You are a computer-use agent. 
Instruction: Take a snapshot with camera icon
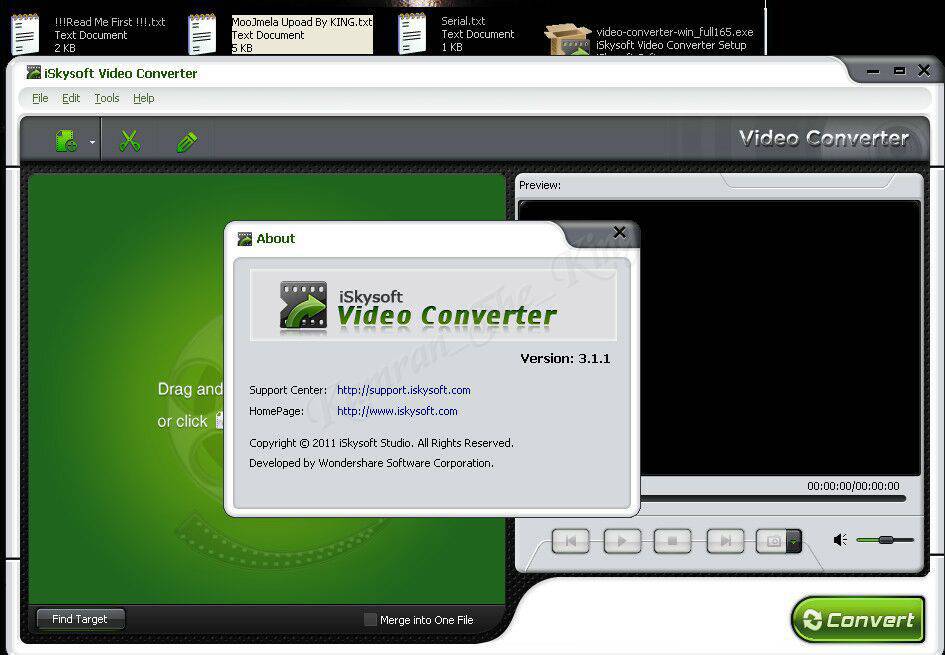click(x=773, y=541)
